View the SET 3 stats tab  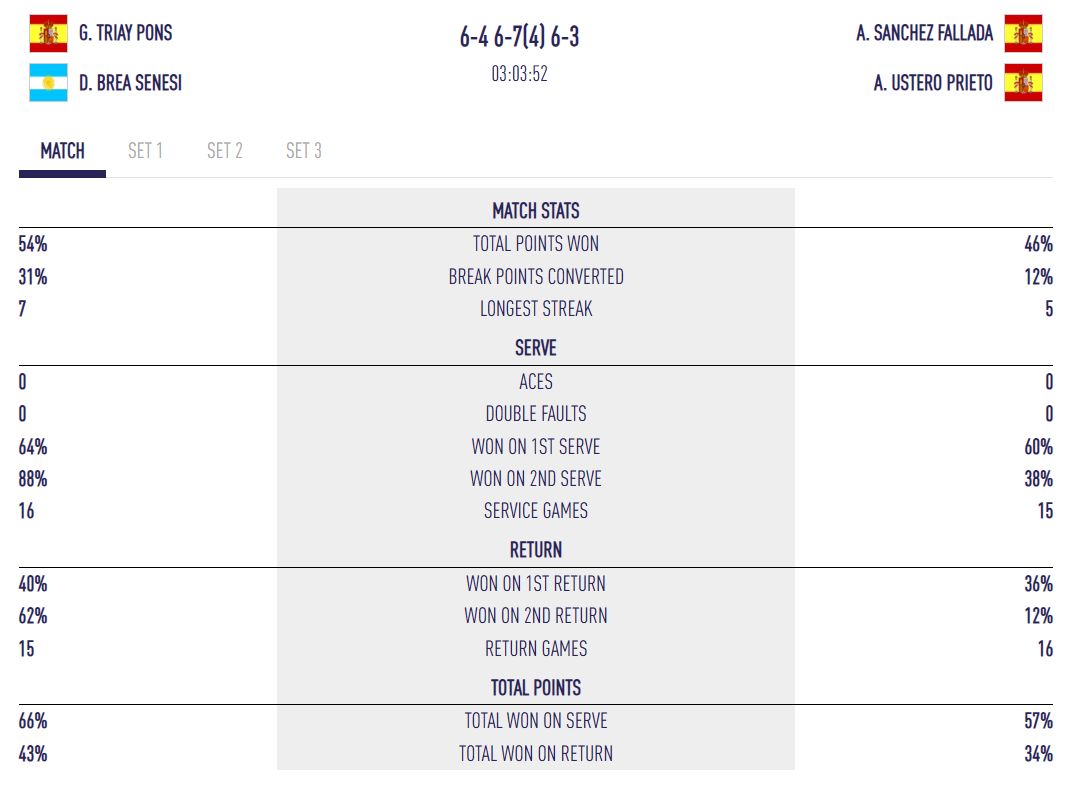[x=304, y=151]
